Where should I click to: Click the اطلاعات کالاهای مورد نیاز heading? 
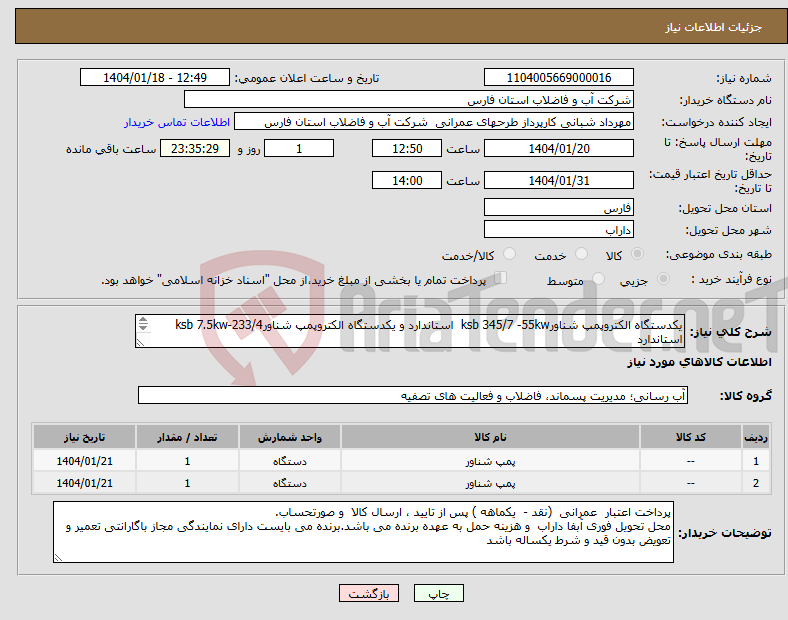tap(699, 362)
